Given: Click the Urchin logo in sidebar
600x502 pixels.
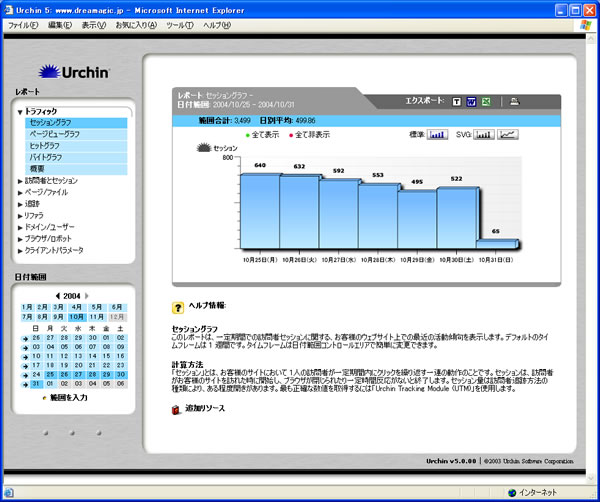Looking at the screenshot, I should click(74, 72).
